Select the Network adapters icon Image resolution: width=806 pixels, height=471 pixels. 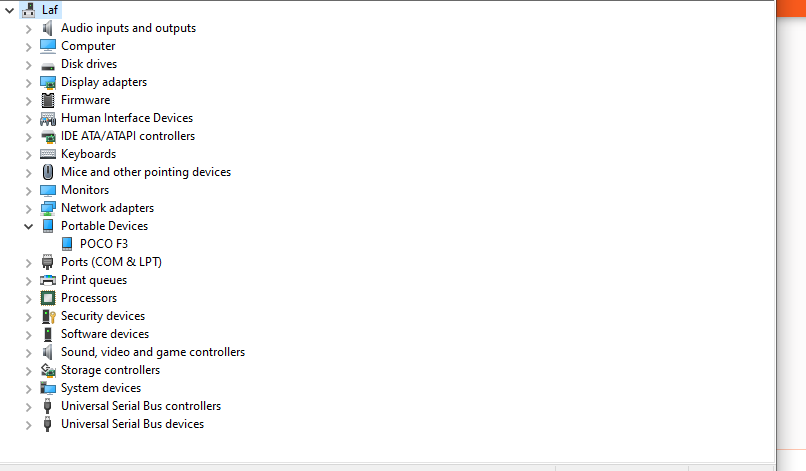[x=48, y=208]
